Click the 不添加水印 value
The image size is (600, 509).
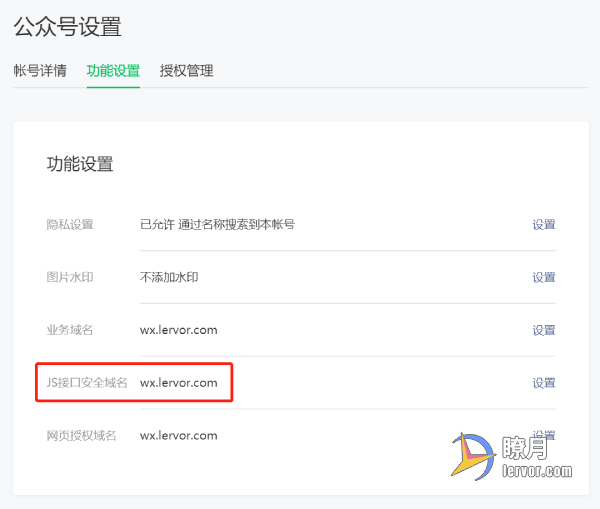[169, 277]
